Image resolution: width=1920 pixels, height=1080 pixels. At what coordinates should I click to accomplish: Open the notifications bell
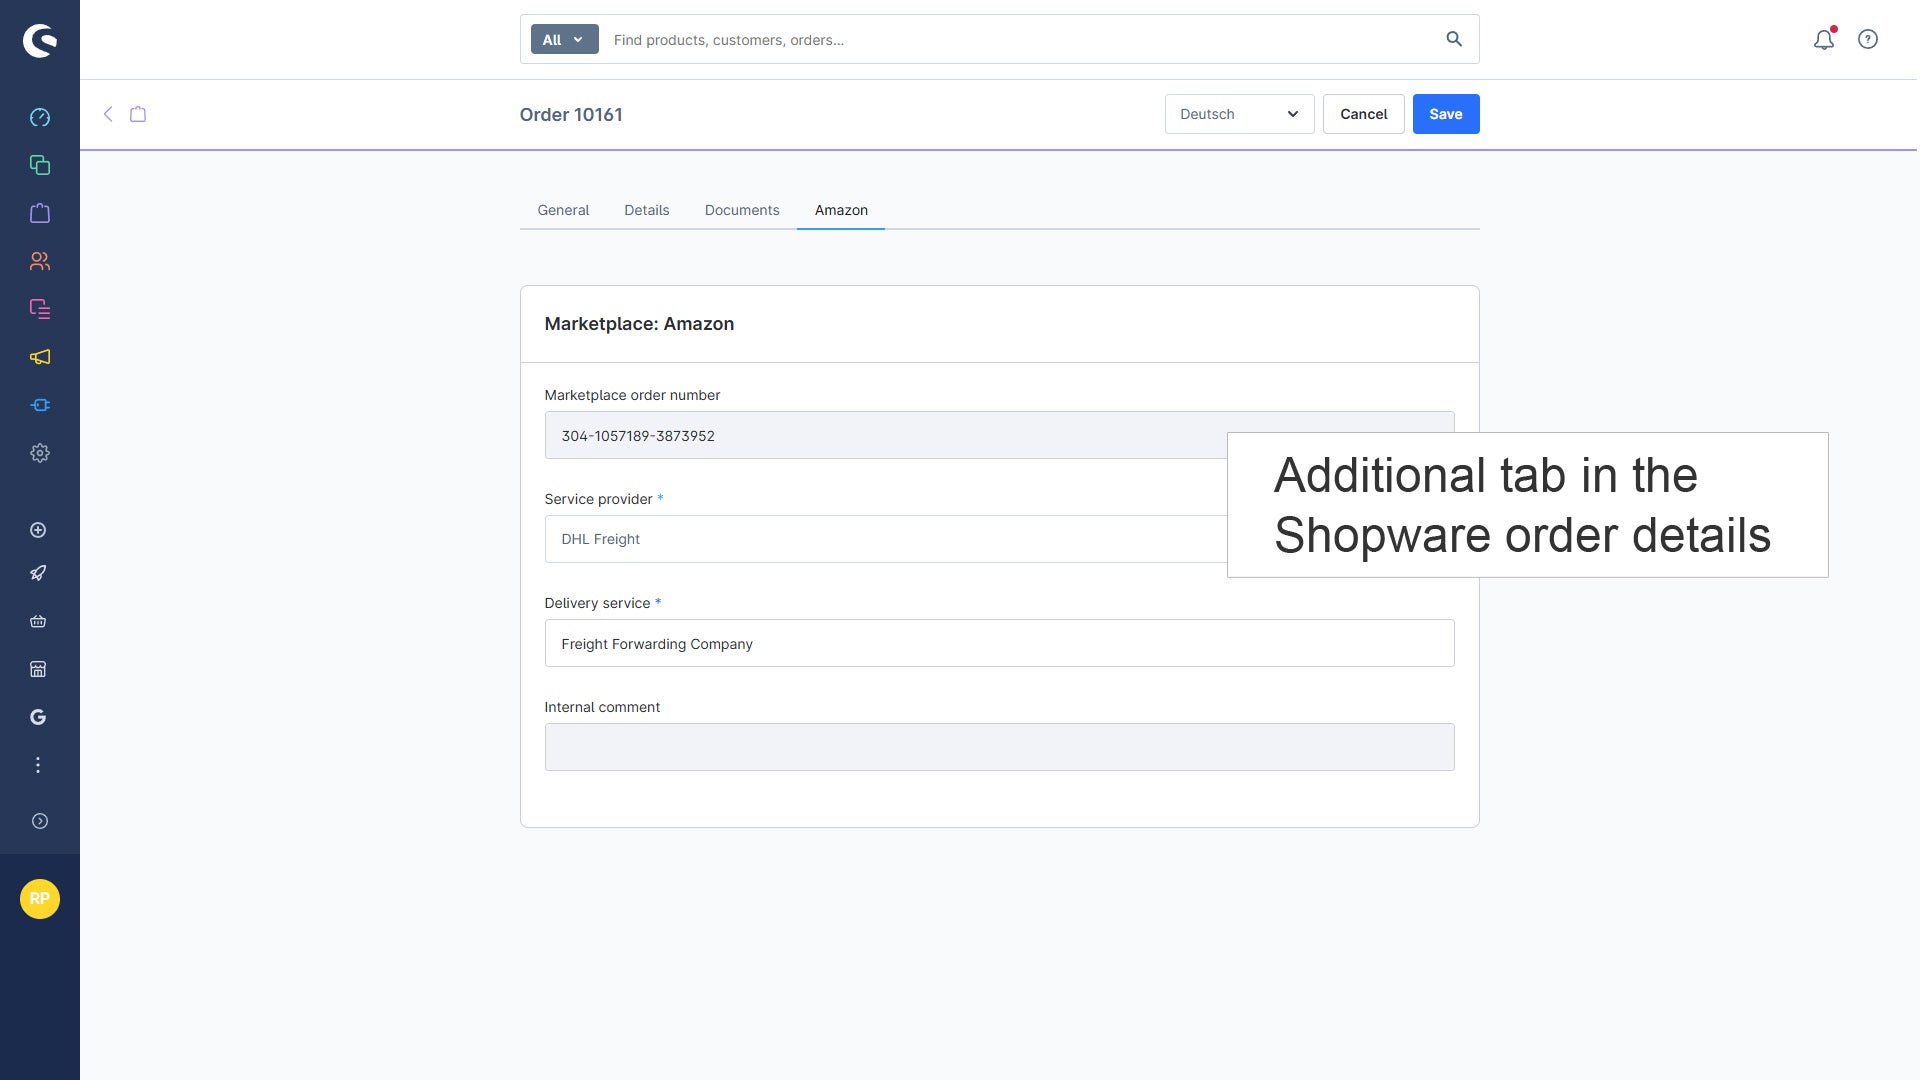pos(1824,39)
